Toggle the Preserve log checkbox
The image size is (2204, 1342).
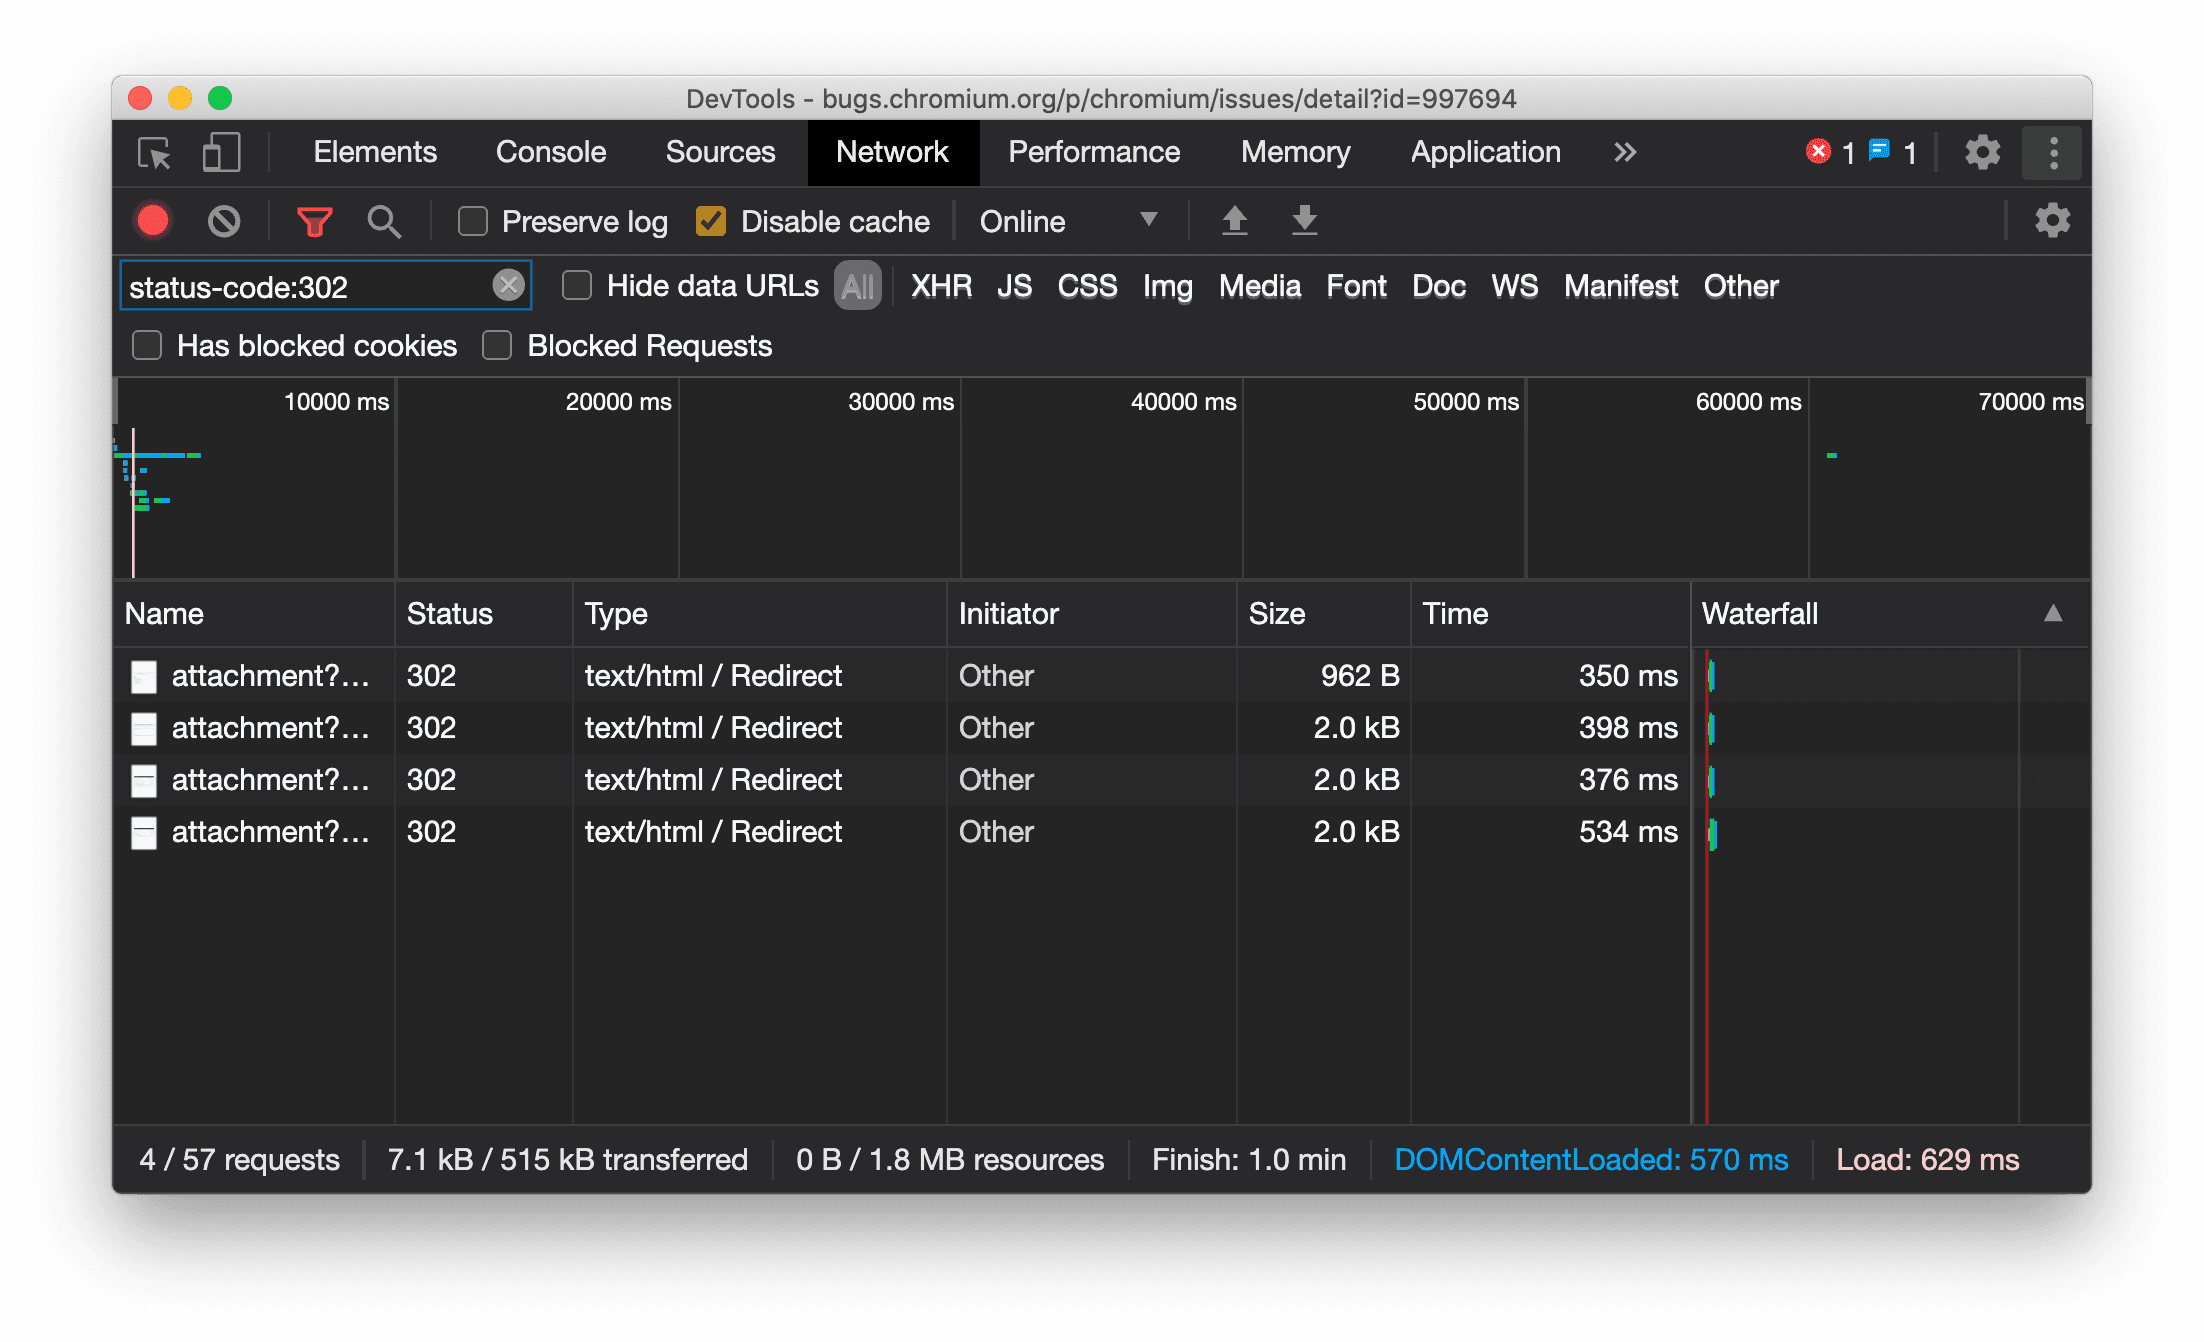[471, 221]
